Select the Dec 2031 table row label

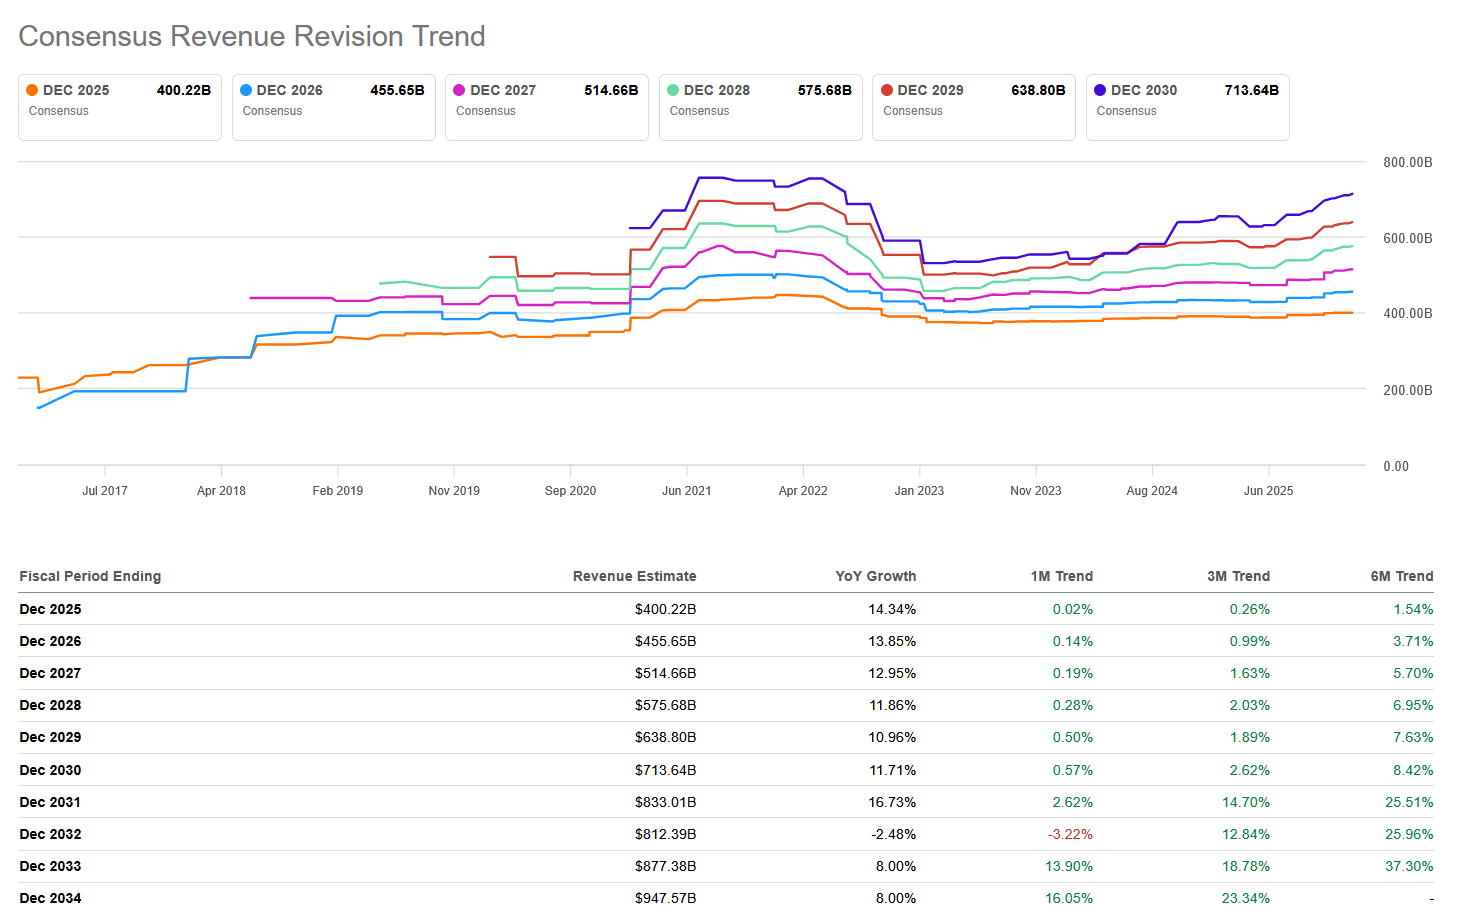[51, 802]
